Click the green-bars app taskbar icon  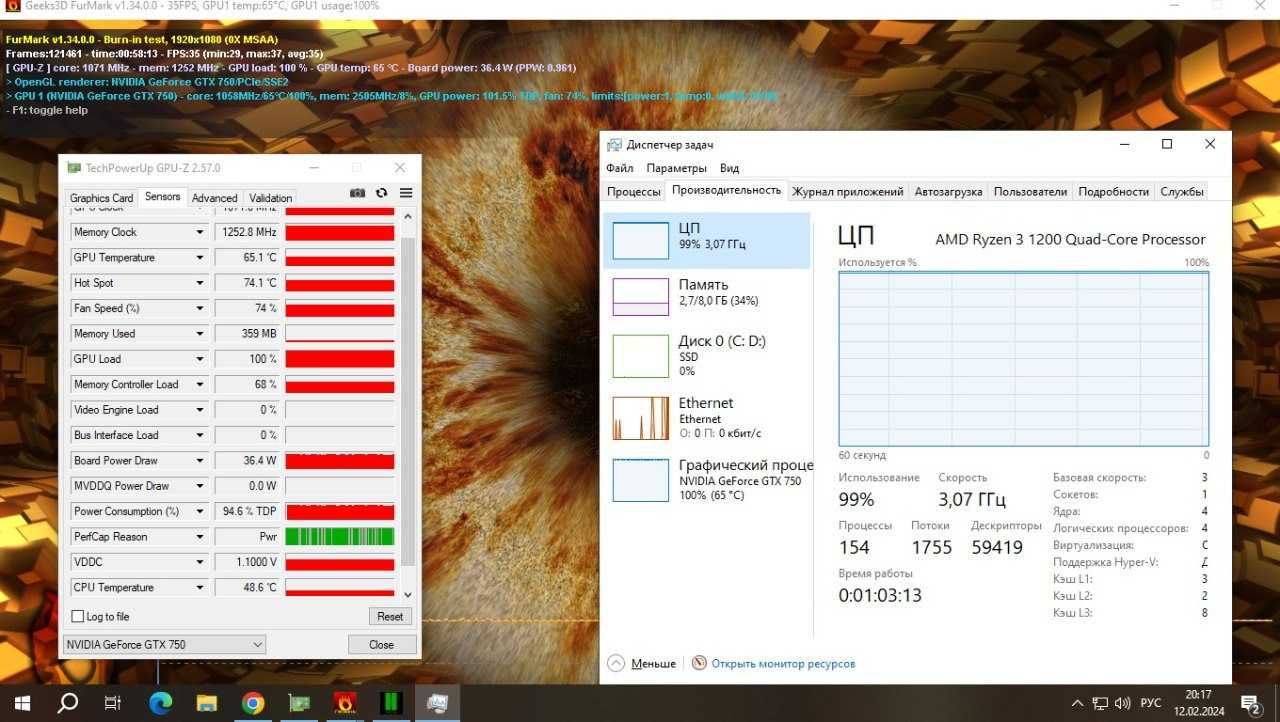point(391,703)
